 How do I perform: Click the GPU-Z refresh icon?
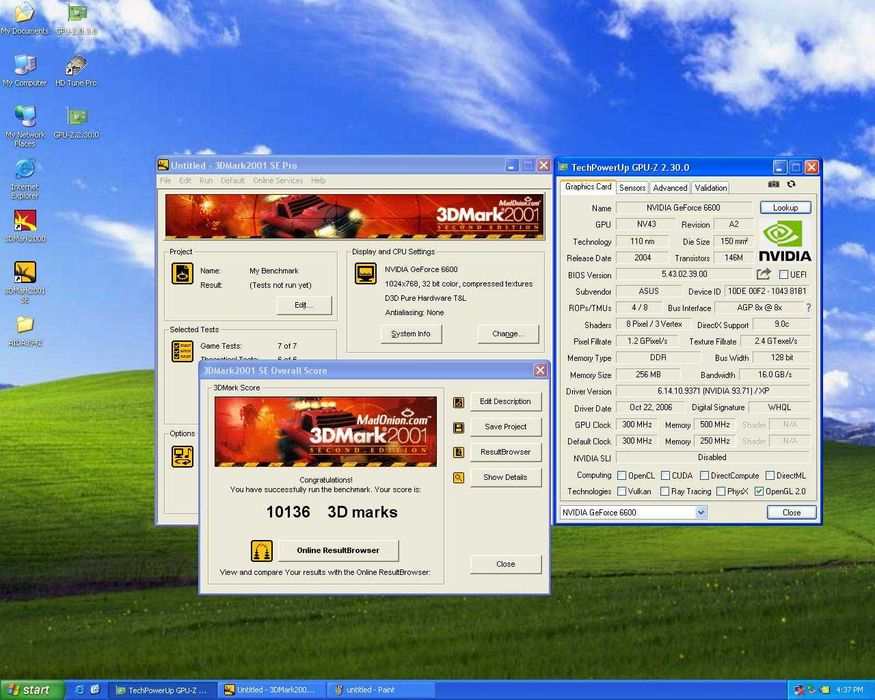coord(791,184)
